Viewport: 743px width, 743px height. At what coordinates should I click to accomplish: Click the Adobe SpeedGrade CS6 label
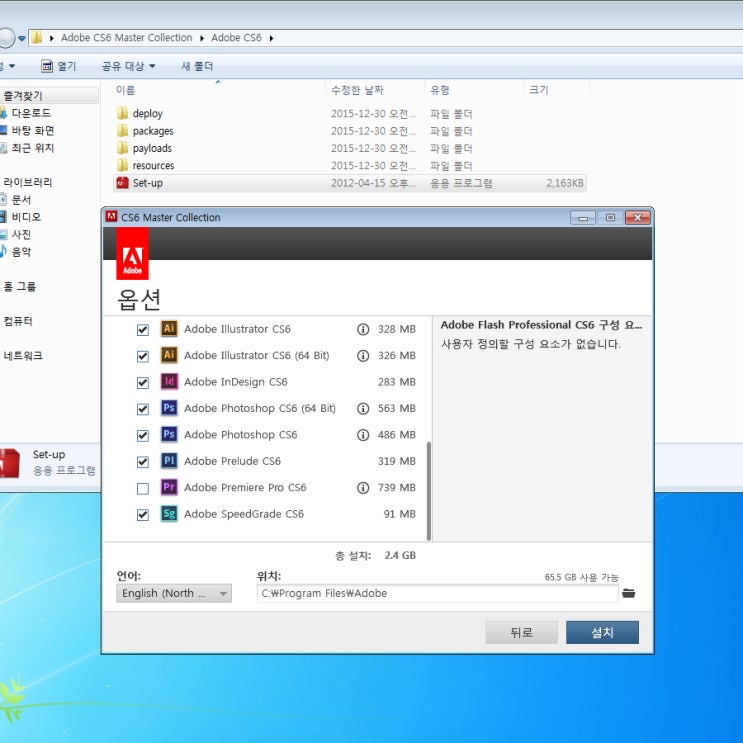click(244, 514)
